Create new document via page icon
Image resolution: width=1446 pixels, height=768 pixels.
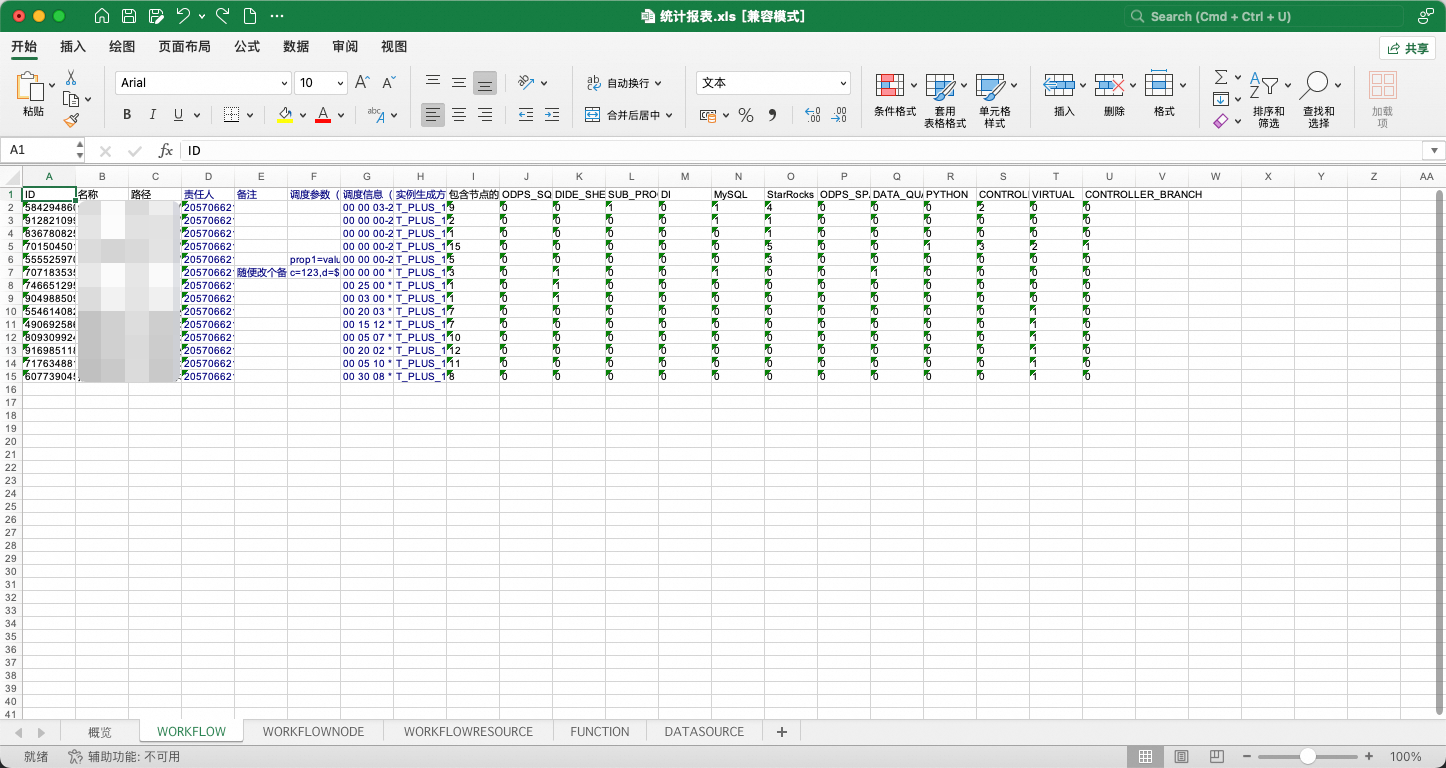250,16
